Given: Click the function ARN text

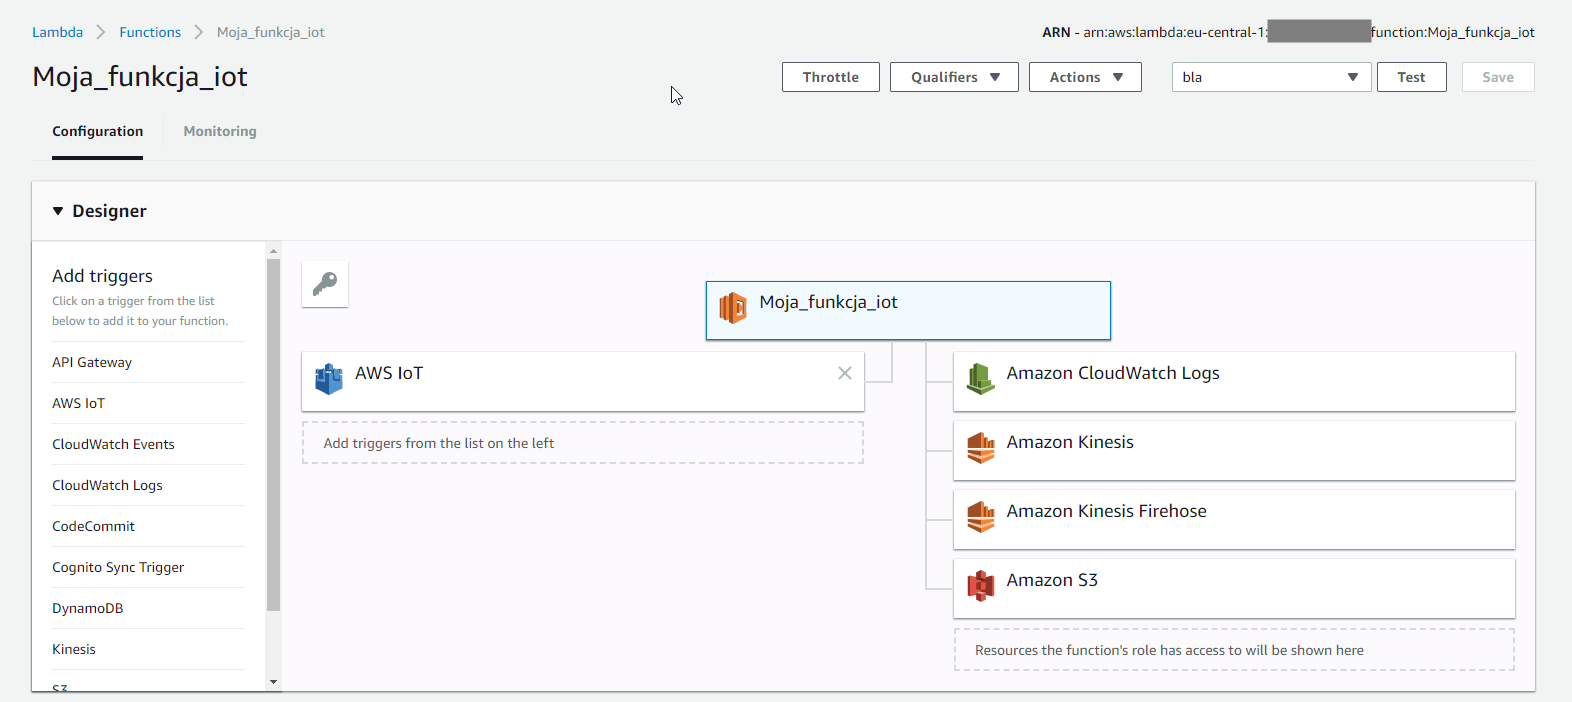Looking at the screenshot, I should click(x=1289, y=32).
